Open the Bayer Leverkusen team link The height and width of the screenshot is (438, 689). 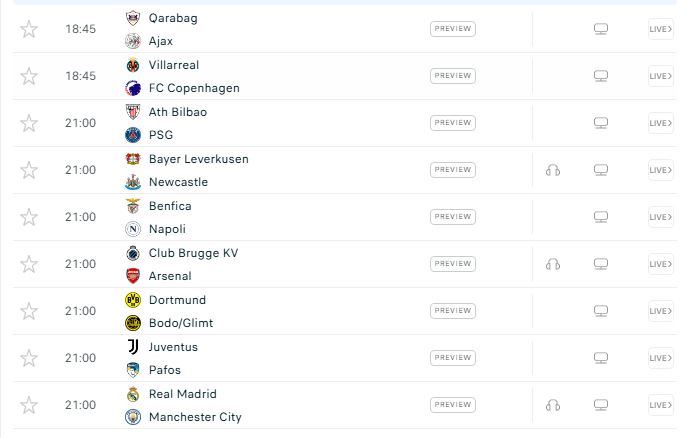click(x=198, y=159)
